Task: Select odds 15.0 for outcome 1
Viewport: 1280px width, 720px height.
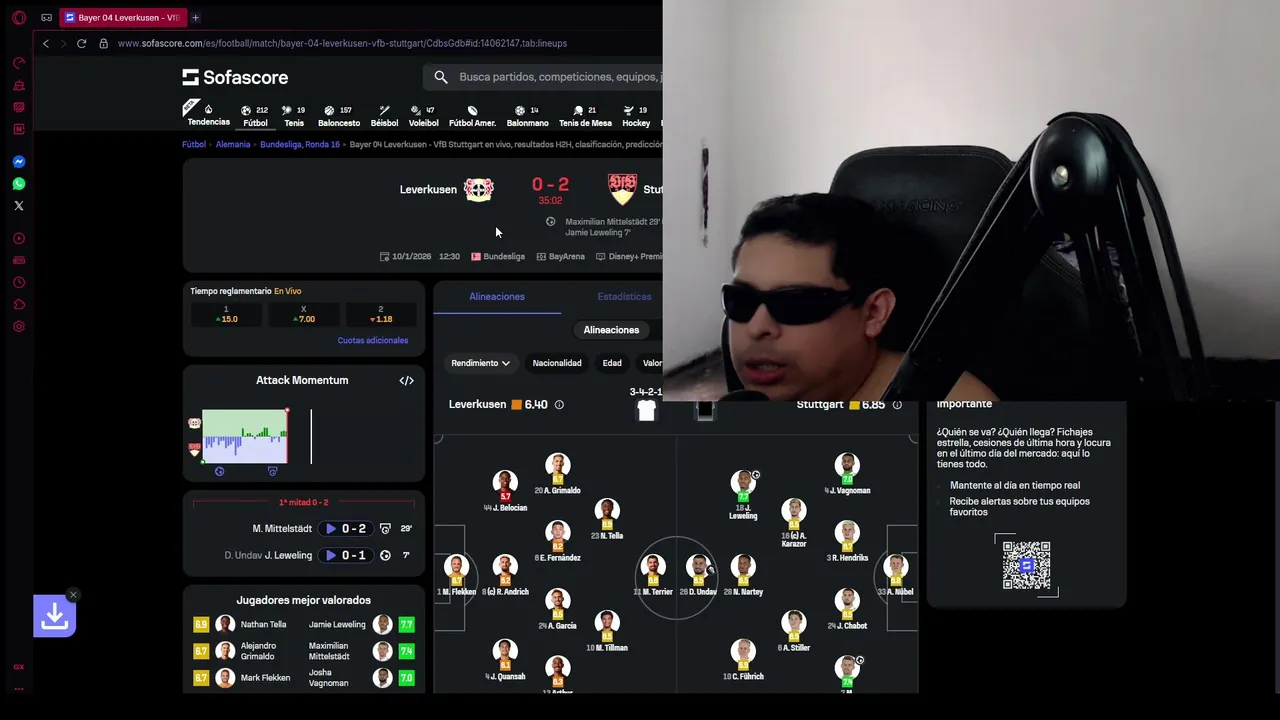Action: coord(226,314)
